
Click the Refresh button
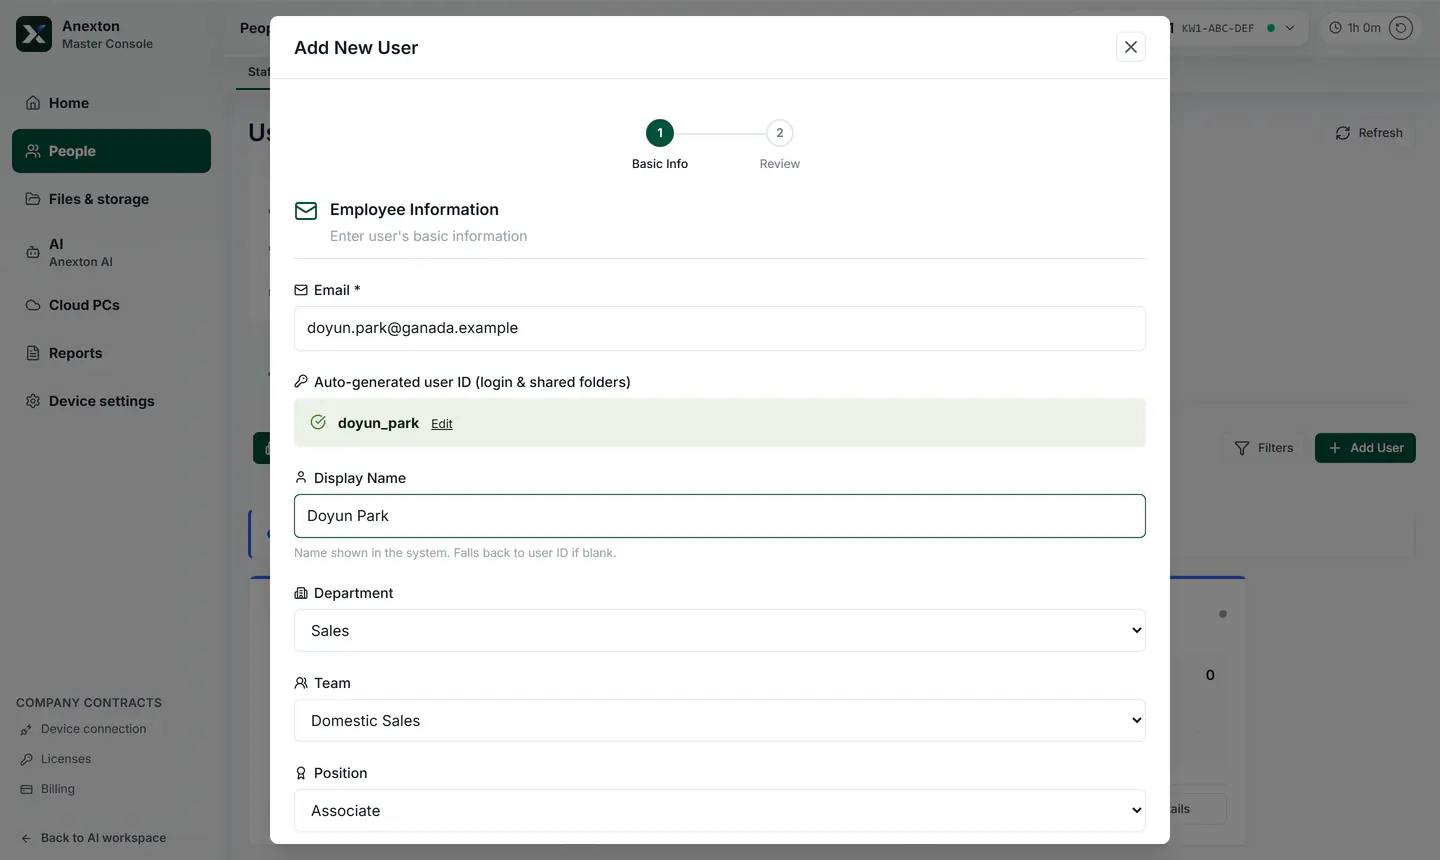(1369, 133)
